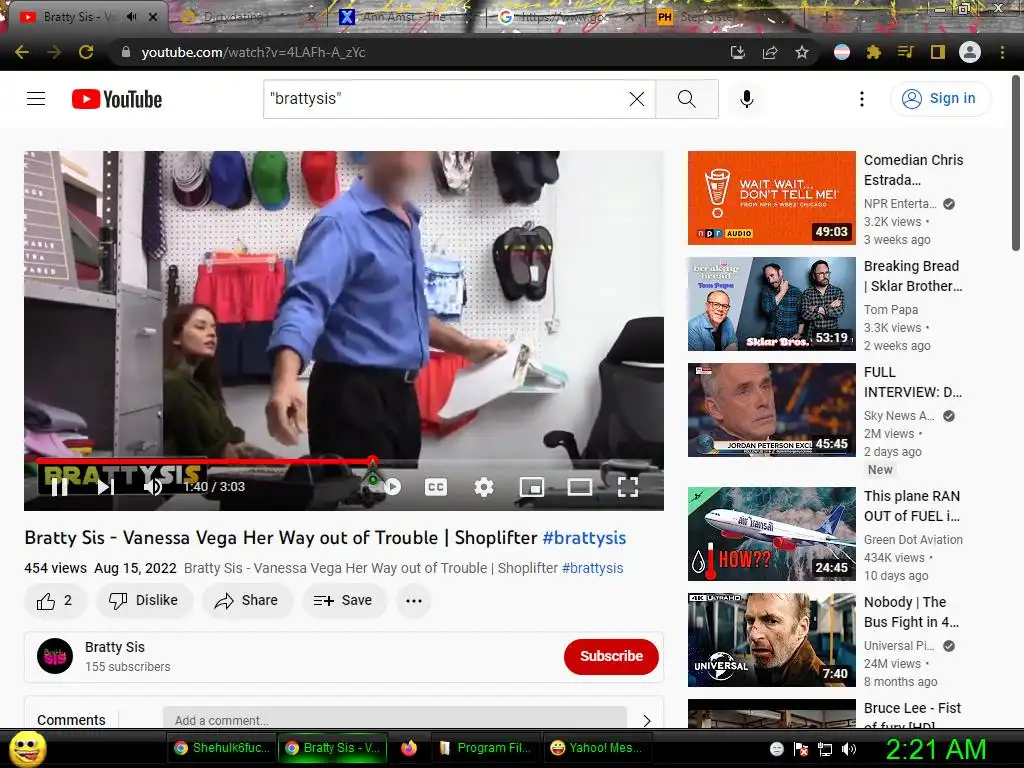Click the Add a comment field
The width and height of the screenshot is (1024, 768).
394,719
